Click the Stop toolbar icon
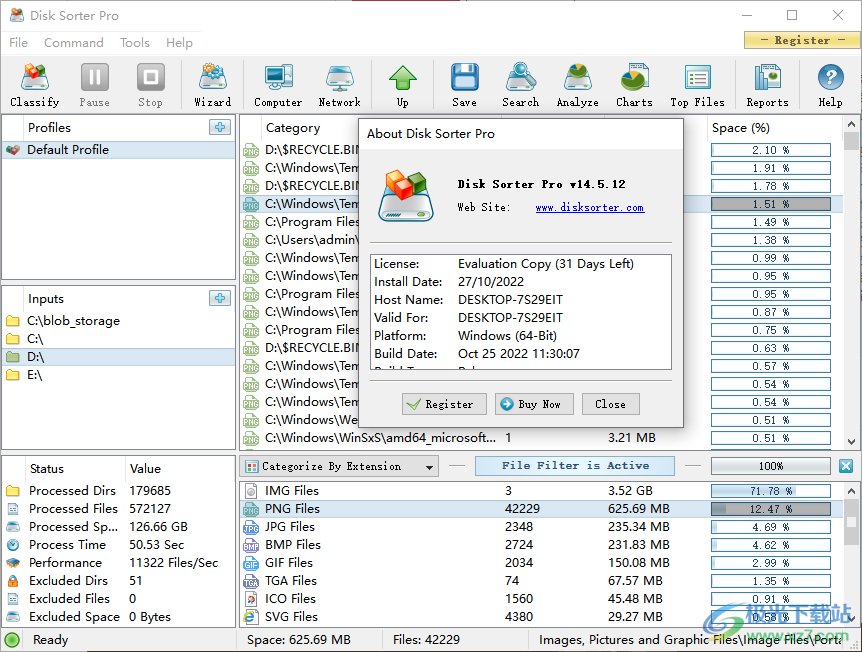This screenshot has height=652, width=862. pyautogui.click(x=151, y=85)
